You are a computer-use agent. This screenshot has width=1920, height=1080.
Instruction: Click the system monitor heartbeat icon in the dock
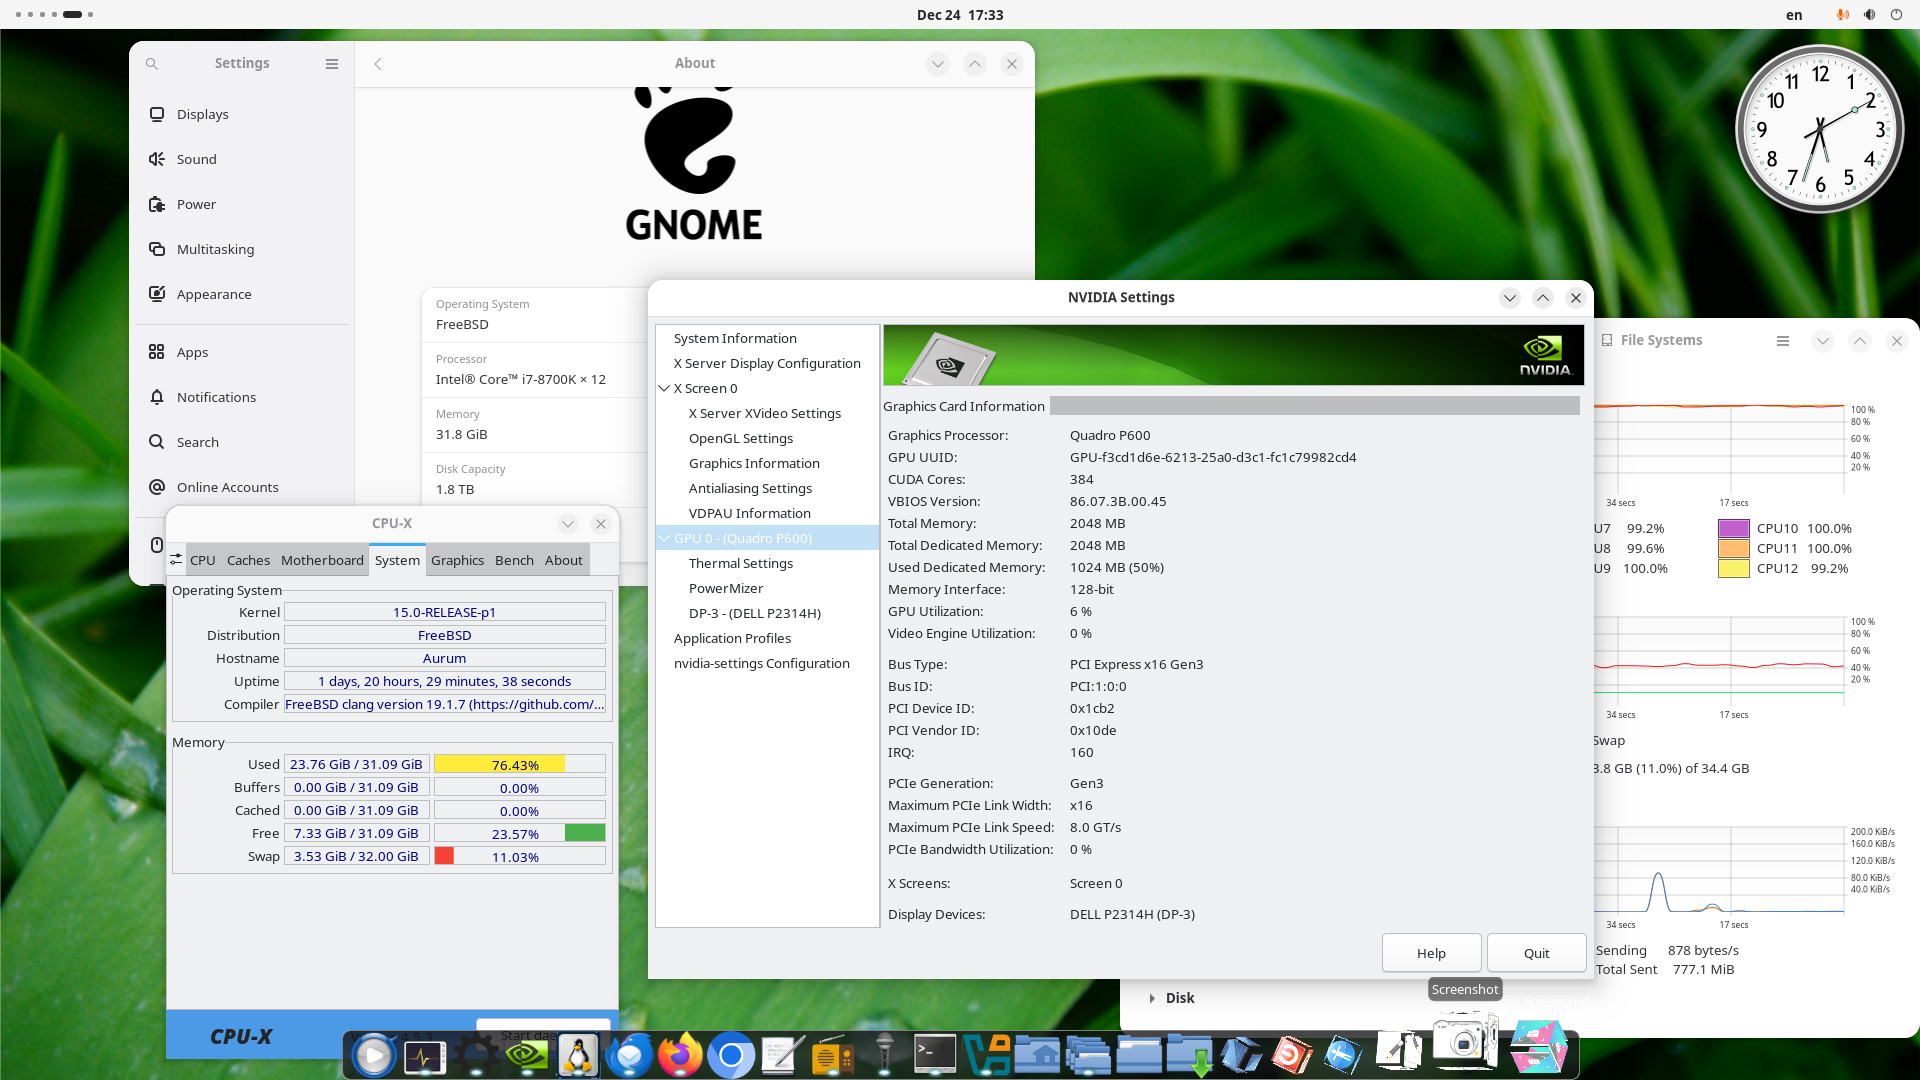point(424,1055)
